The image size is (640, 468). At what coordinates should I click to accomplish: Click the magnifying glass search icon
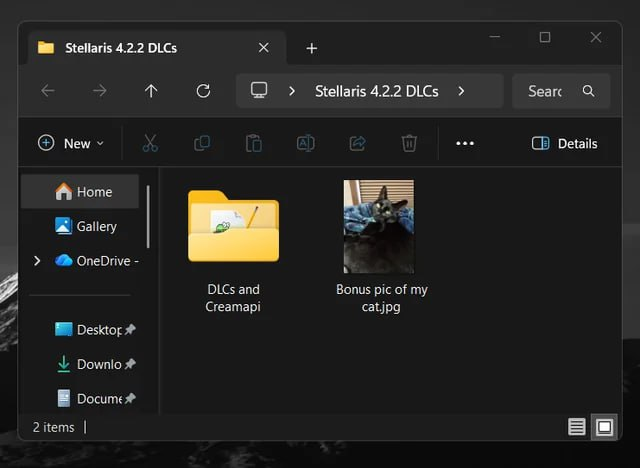tap(588, 91)
